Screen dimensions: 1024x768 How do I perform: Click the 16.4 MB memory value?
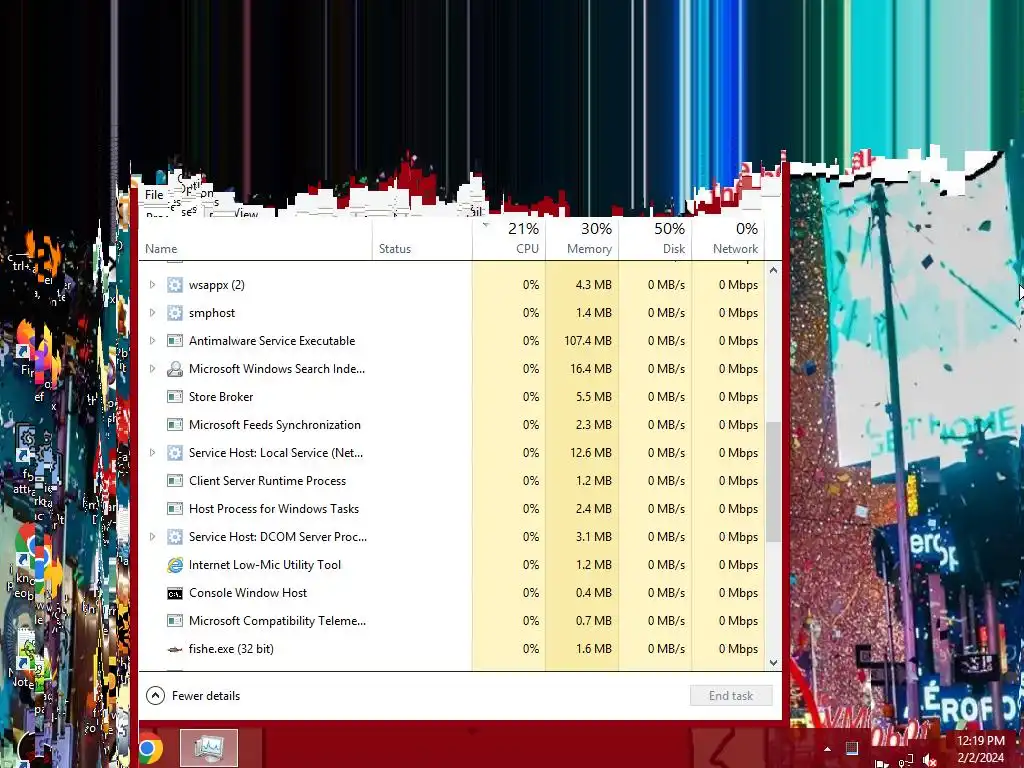tap(591, 369)
